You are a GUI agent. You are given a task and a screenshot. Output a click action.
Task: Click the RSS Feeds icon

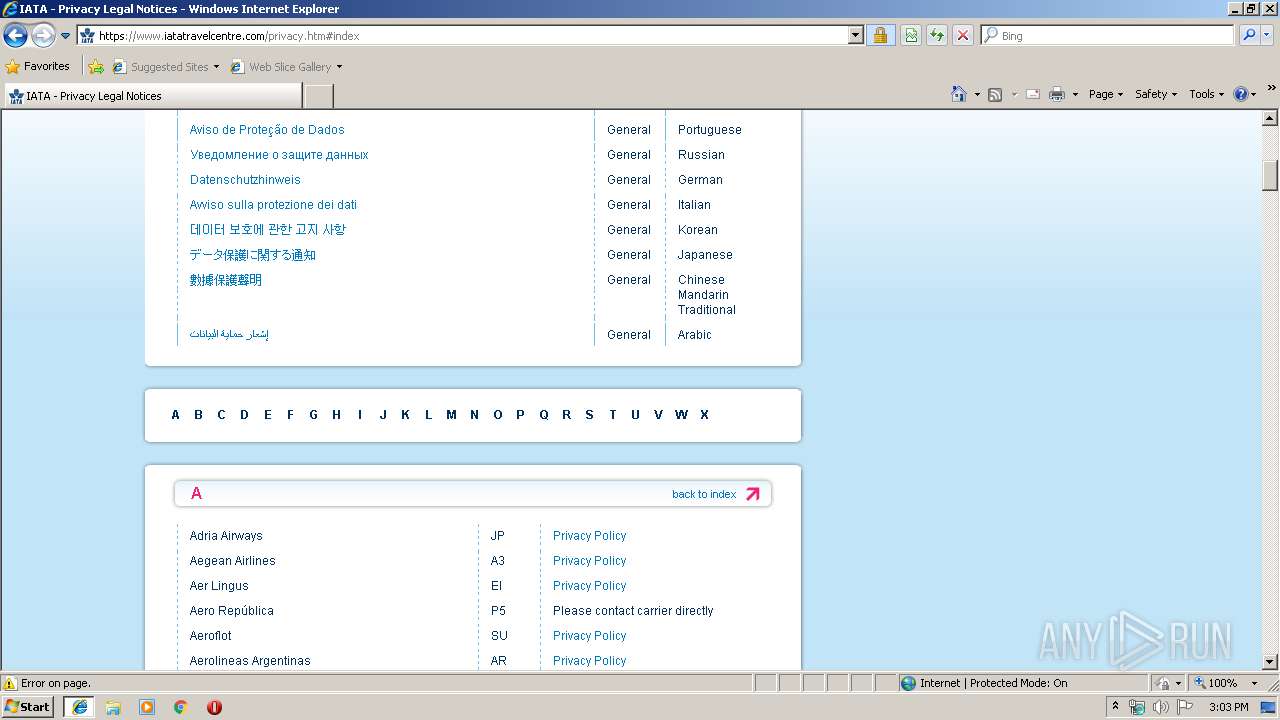(x=995, y=94)
